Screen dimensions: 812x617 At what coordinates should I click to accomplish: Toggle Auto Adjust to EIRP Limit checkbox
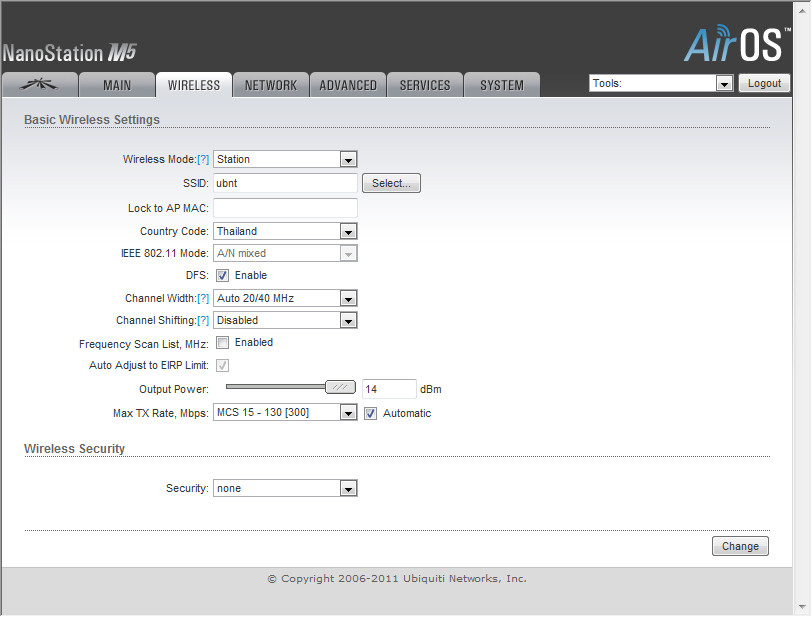(223, 366)
